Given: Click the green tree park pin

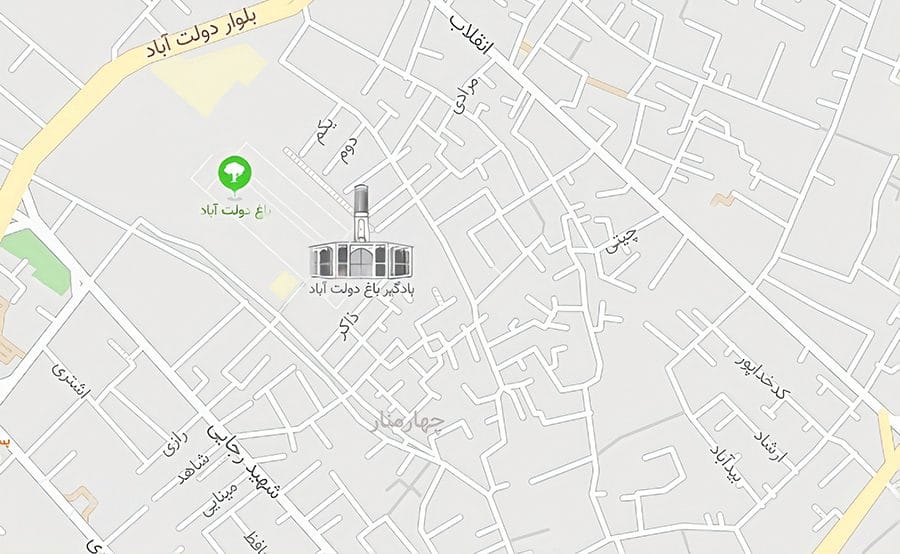Looking at the screenshot, I should [235, 175].
